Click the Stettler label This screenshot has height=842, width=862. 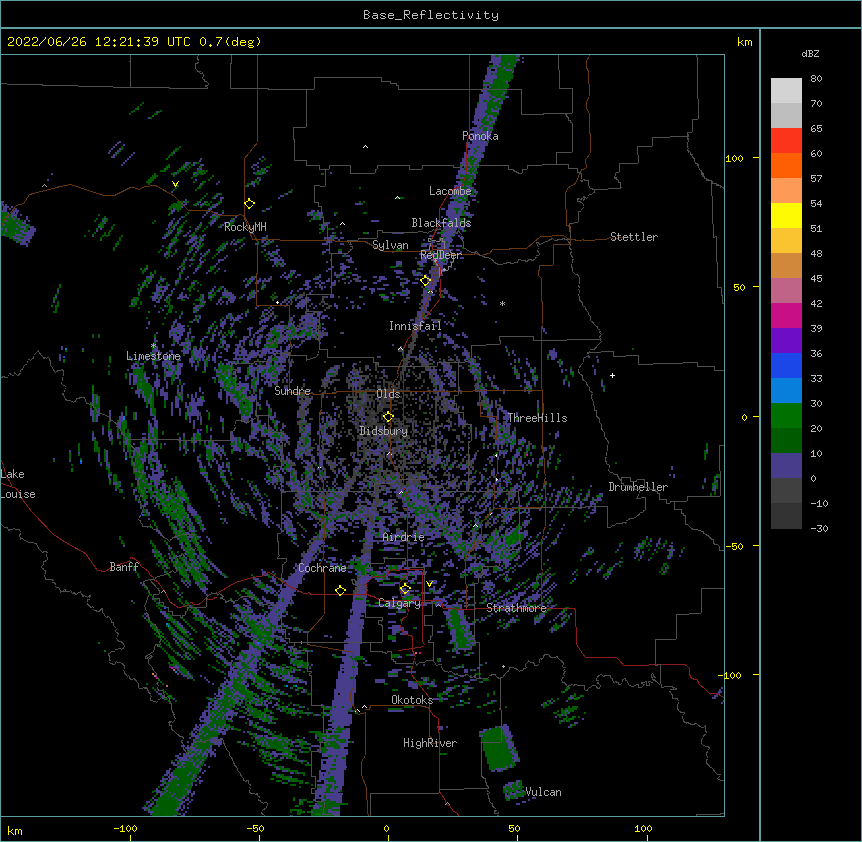click(x=634, y=237)
